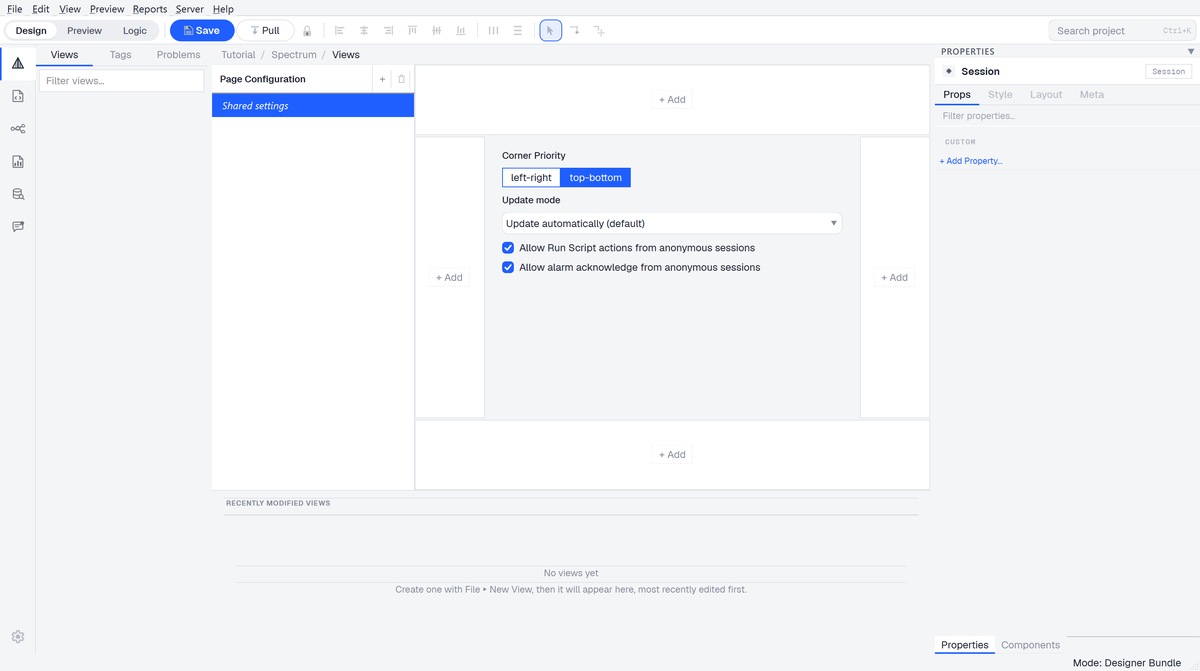
Task: Open the Help menu
Action: click(x=223, y=9)
